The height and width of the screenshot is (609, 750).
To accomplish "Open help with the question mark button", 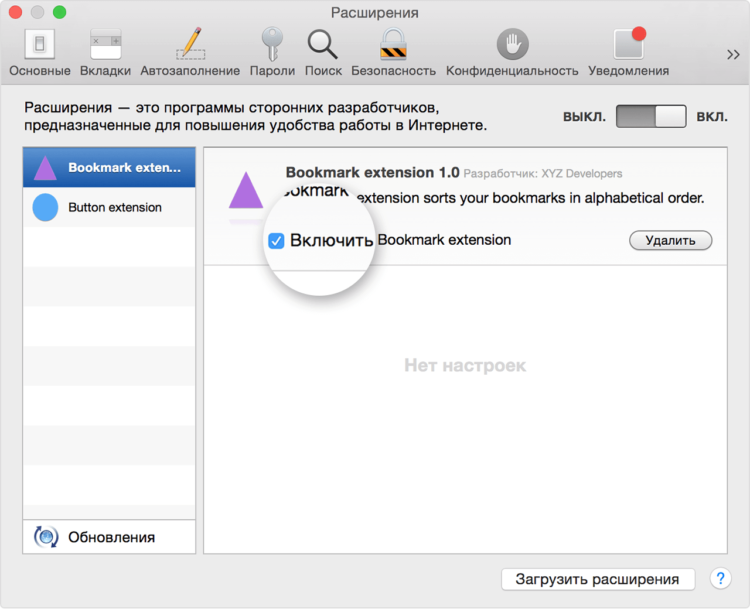I will pos(720,578).
